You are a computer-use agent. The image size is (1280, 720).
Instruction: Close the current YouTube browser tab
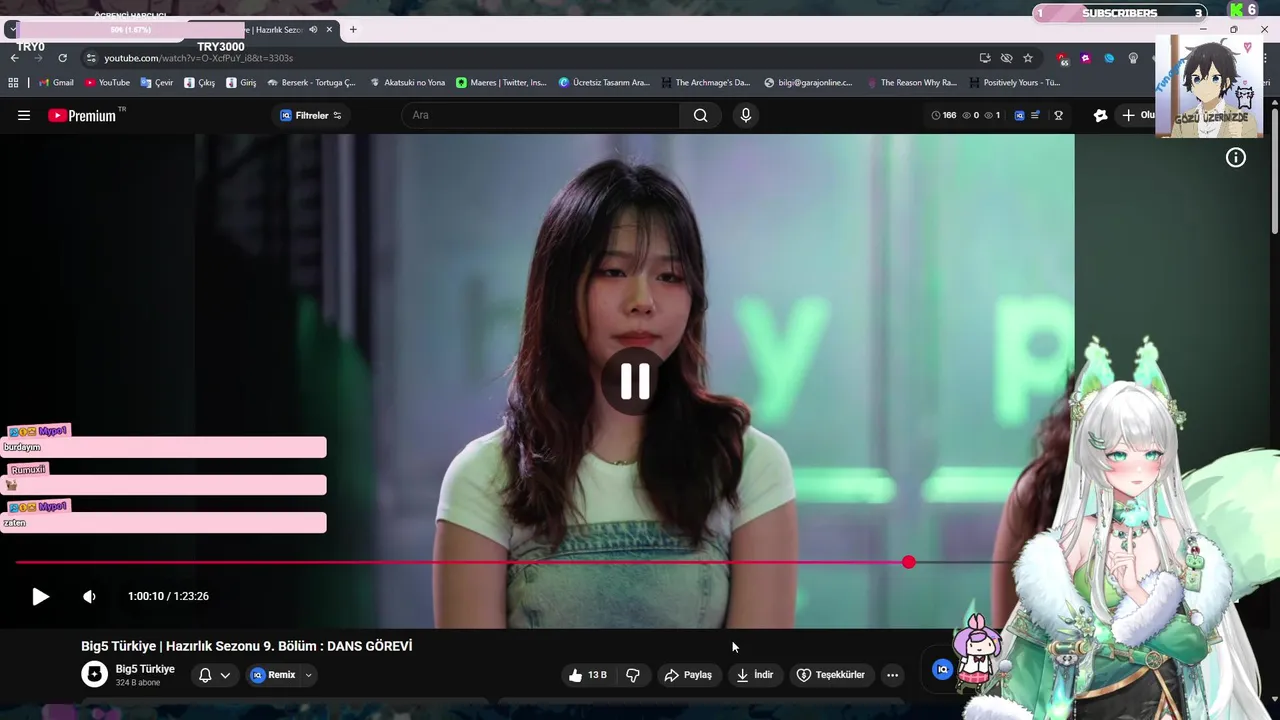coord(329,29)
